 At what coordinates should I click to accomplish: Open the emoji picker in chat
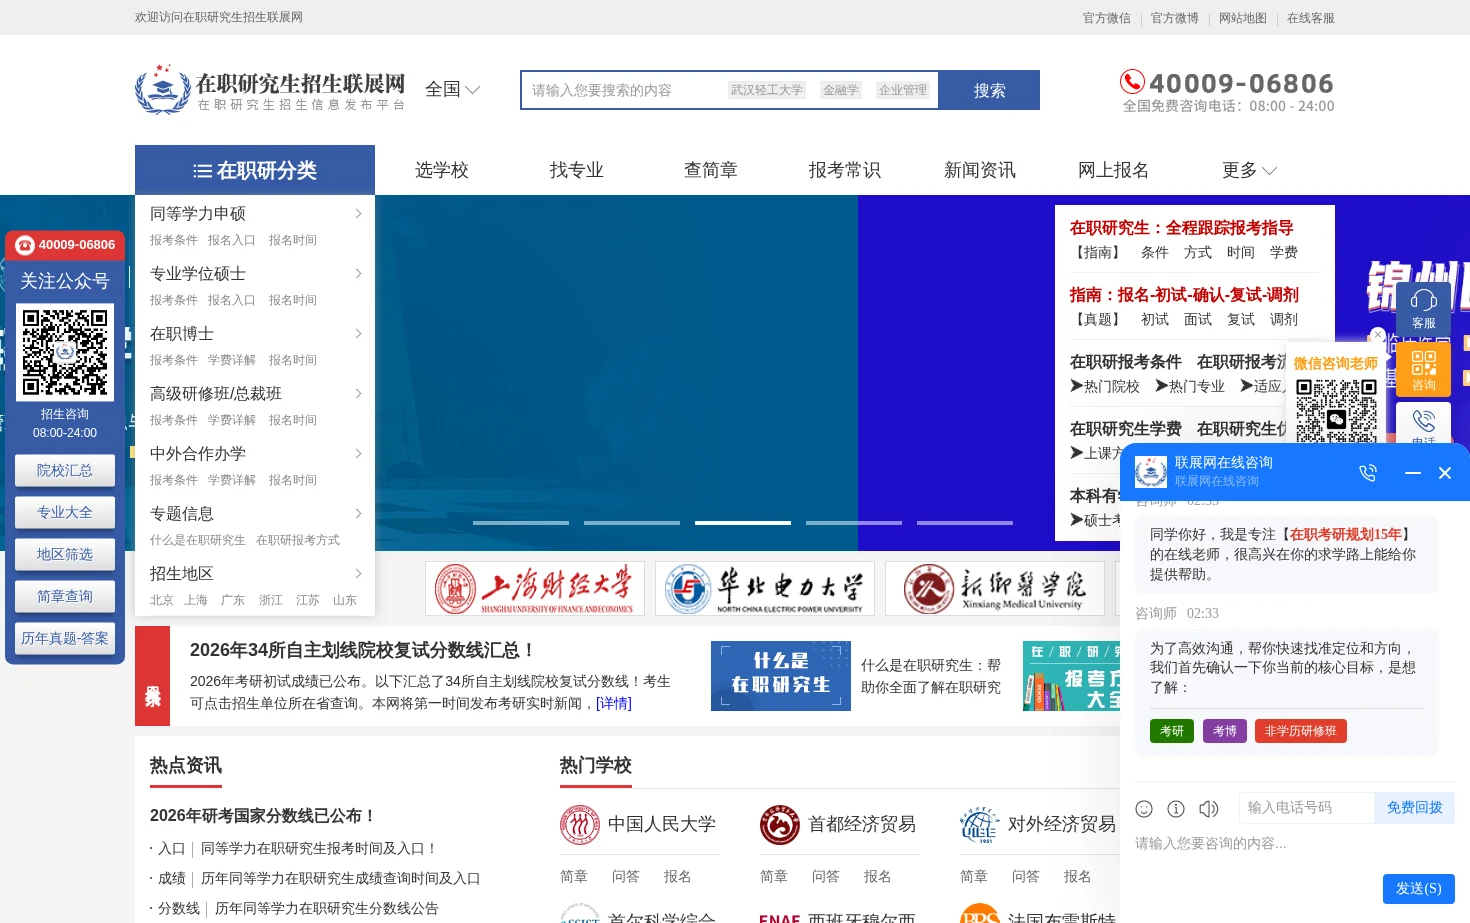(x=1144, y=808)
